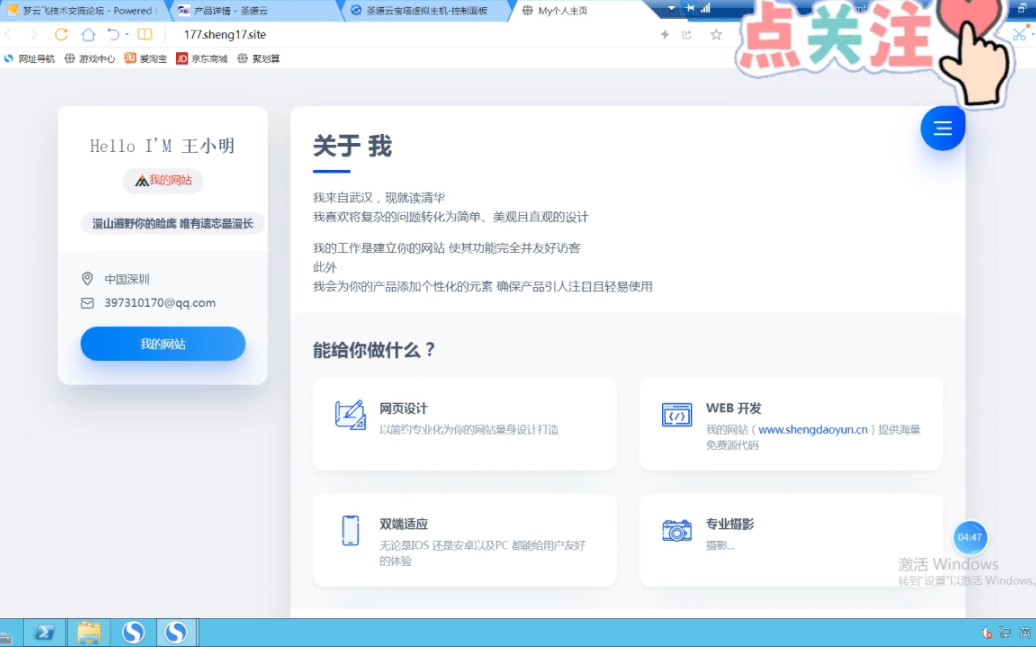Click the 专业摄影 camera icon

point(676,528)
